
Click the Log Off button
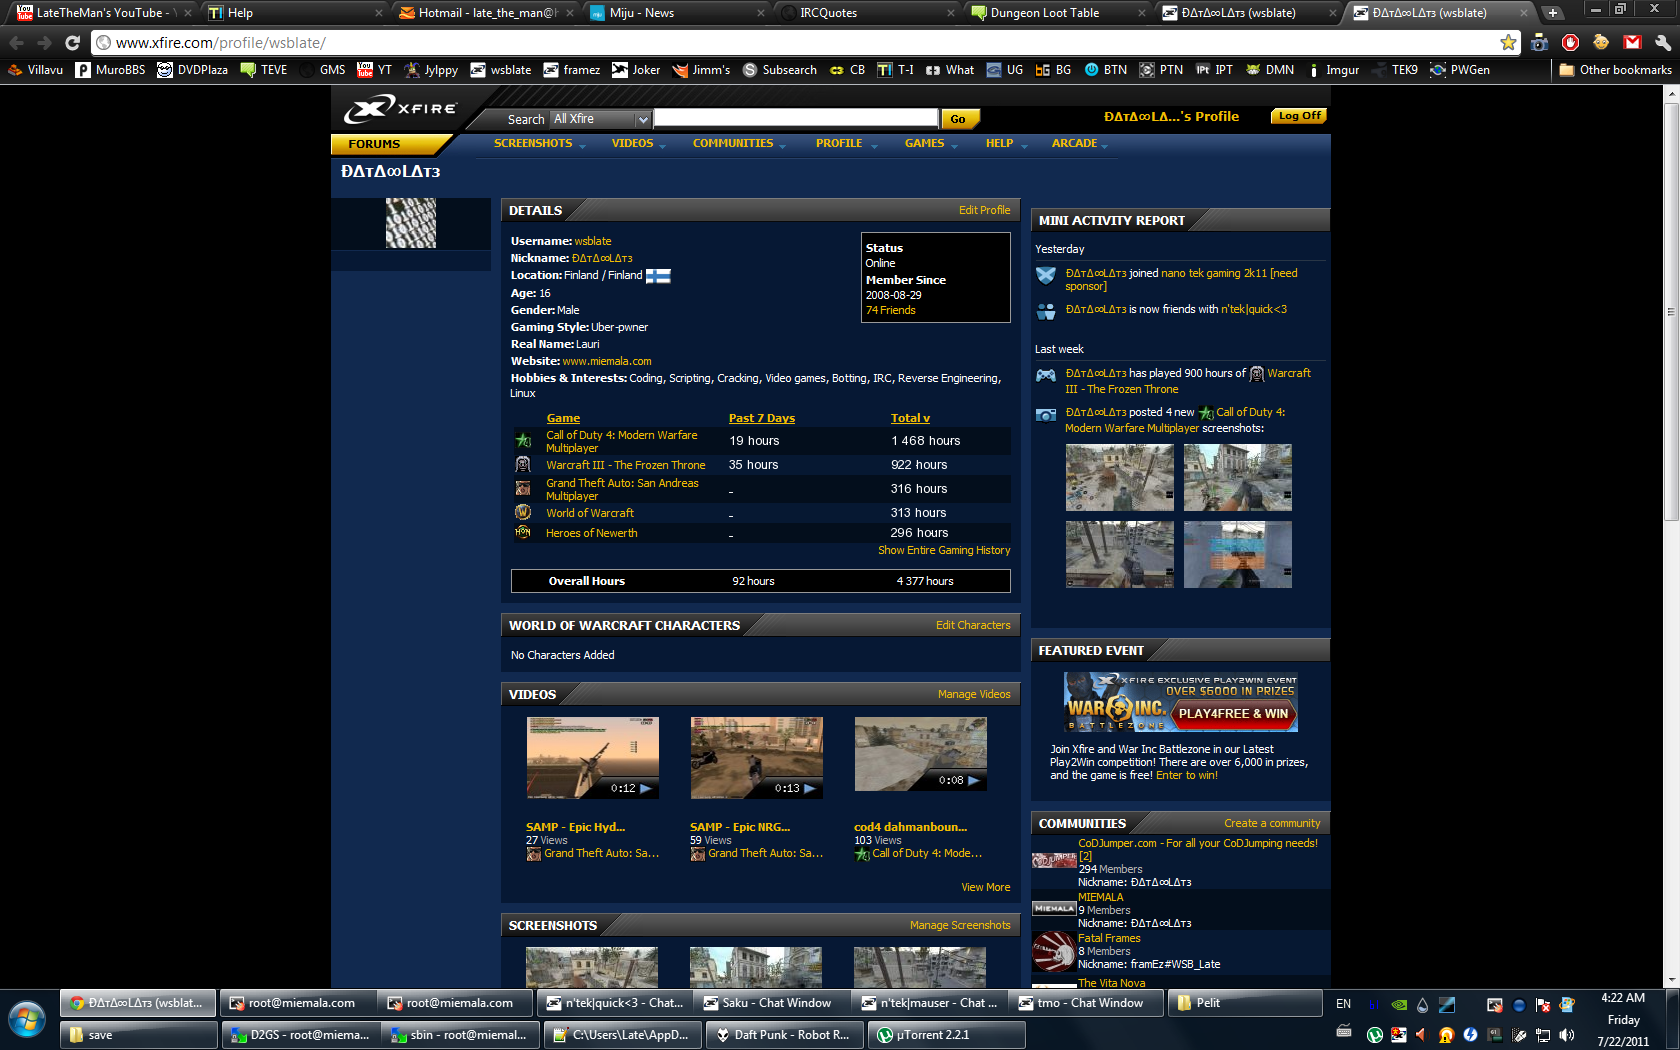(x=1299, y=116)
